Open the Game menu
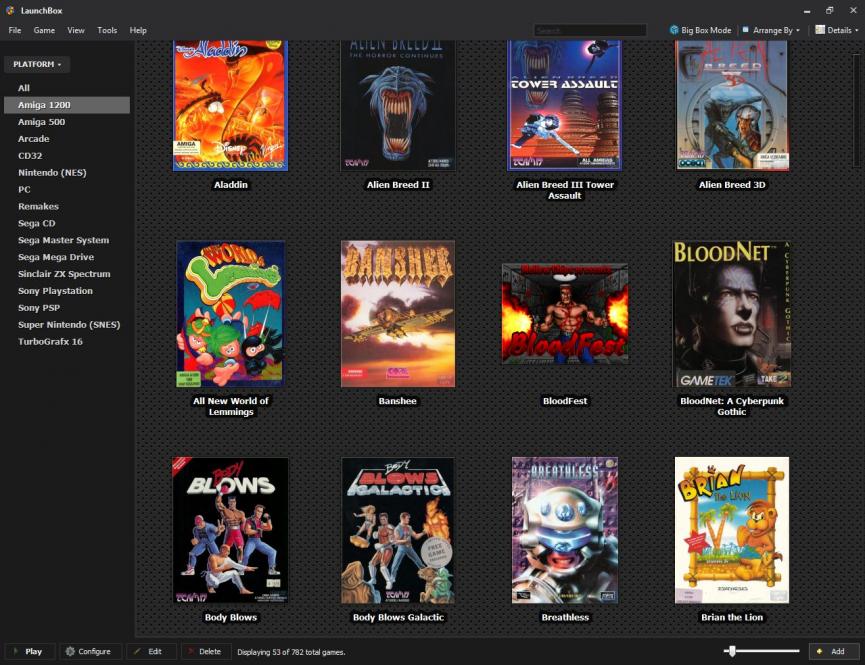Image resolution: width=865 pixels, height=665 pixels. (44, 30)
